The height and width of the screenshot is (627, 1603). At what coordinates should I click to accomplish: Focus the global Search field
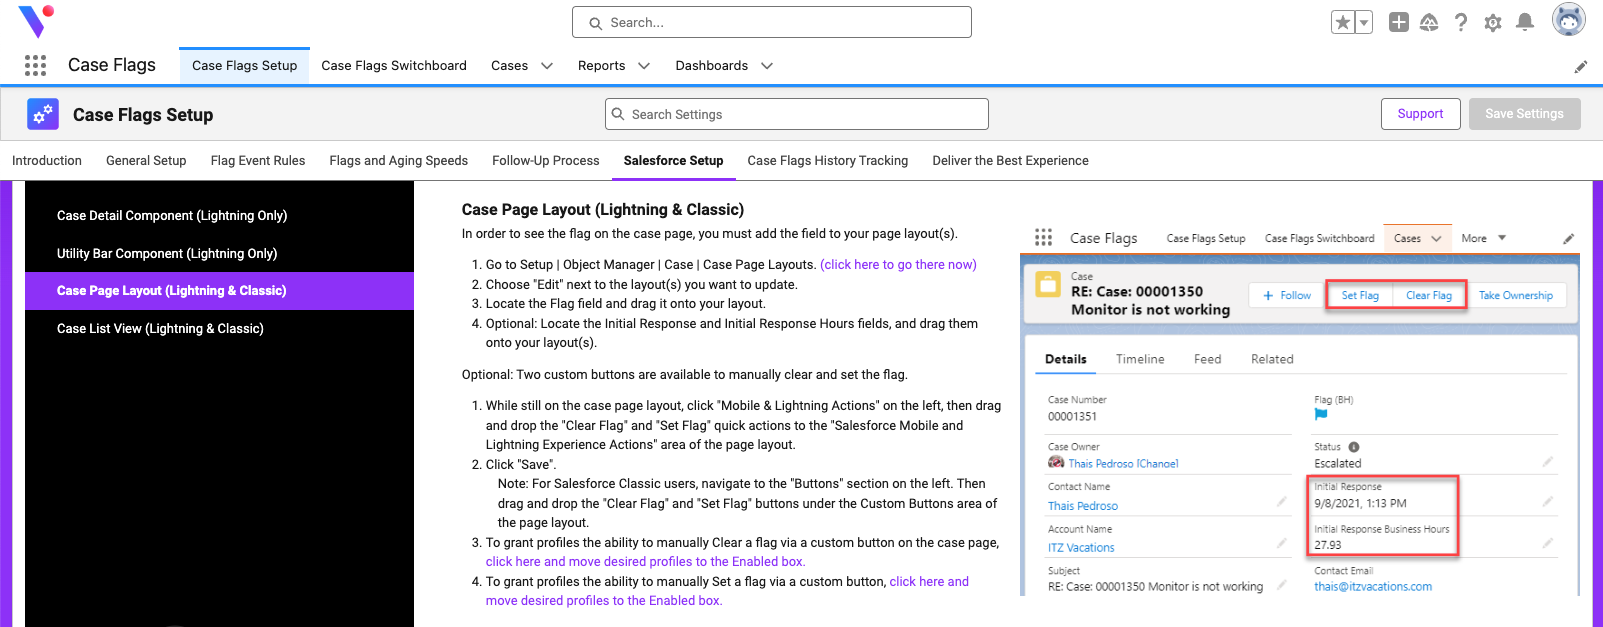pyautogui.click(x=772, y=22)
